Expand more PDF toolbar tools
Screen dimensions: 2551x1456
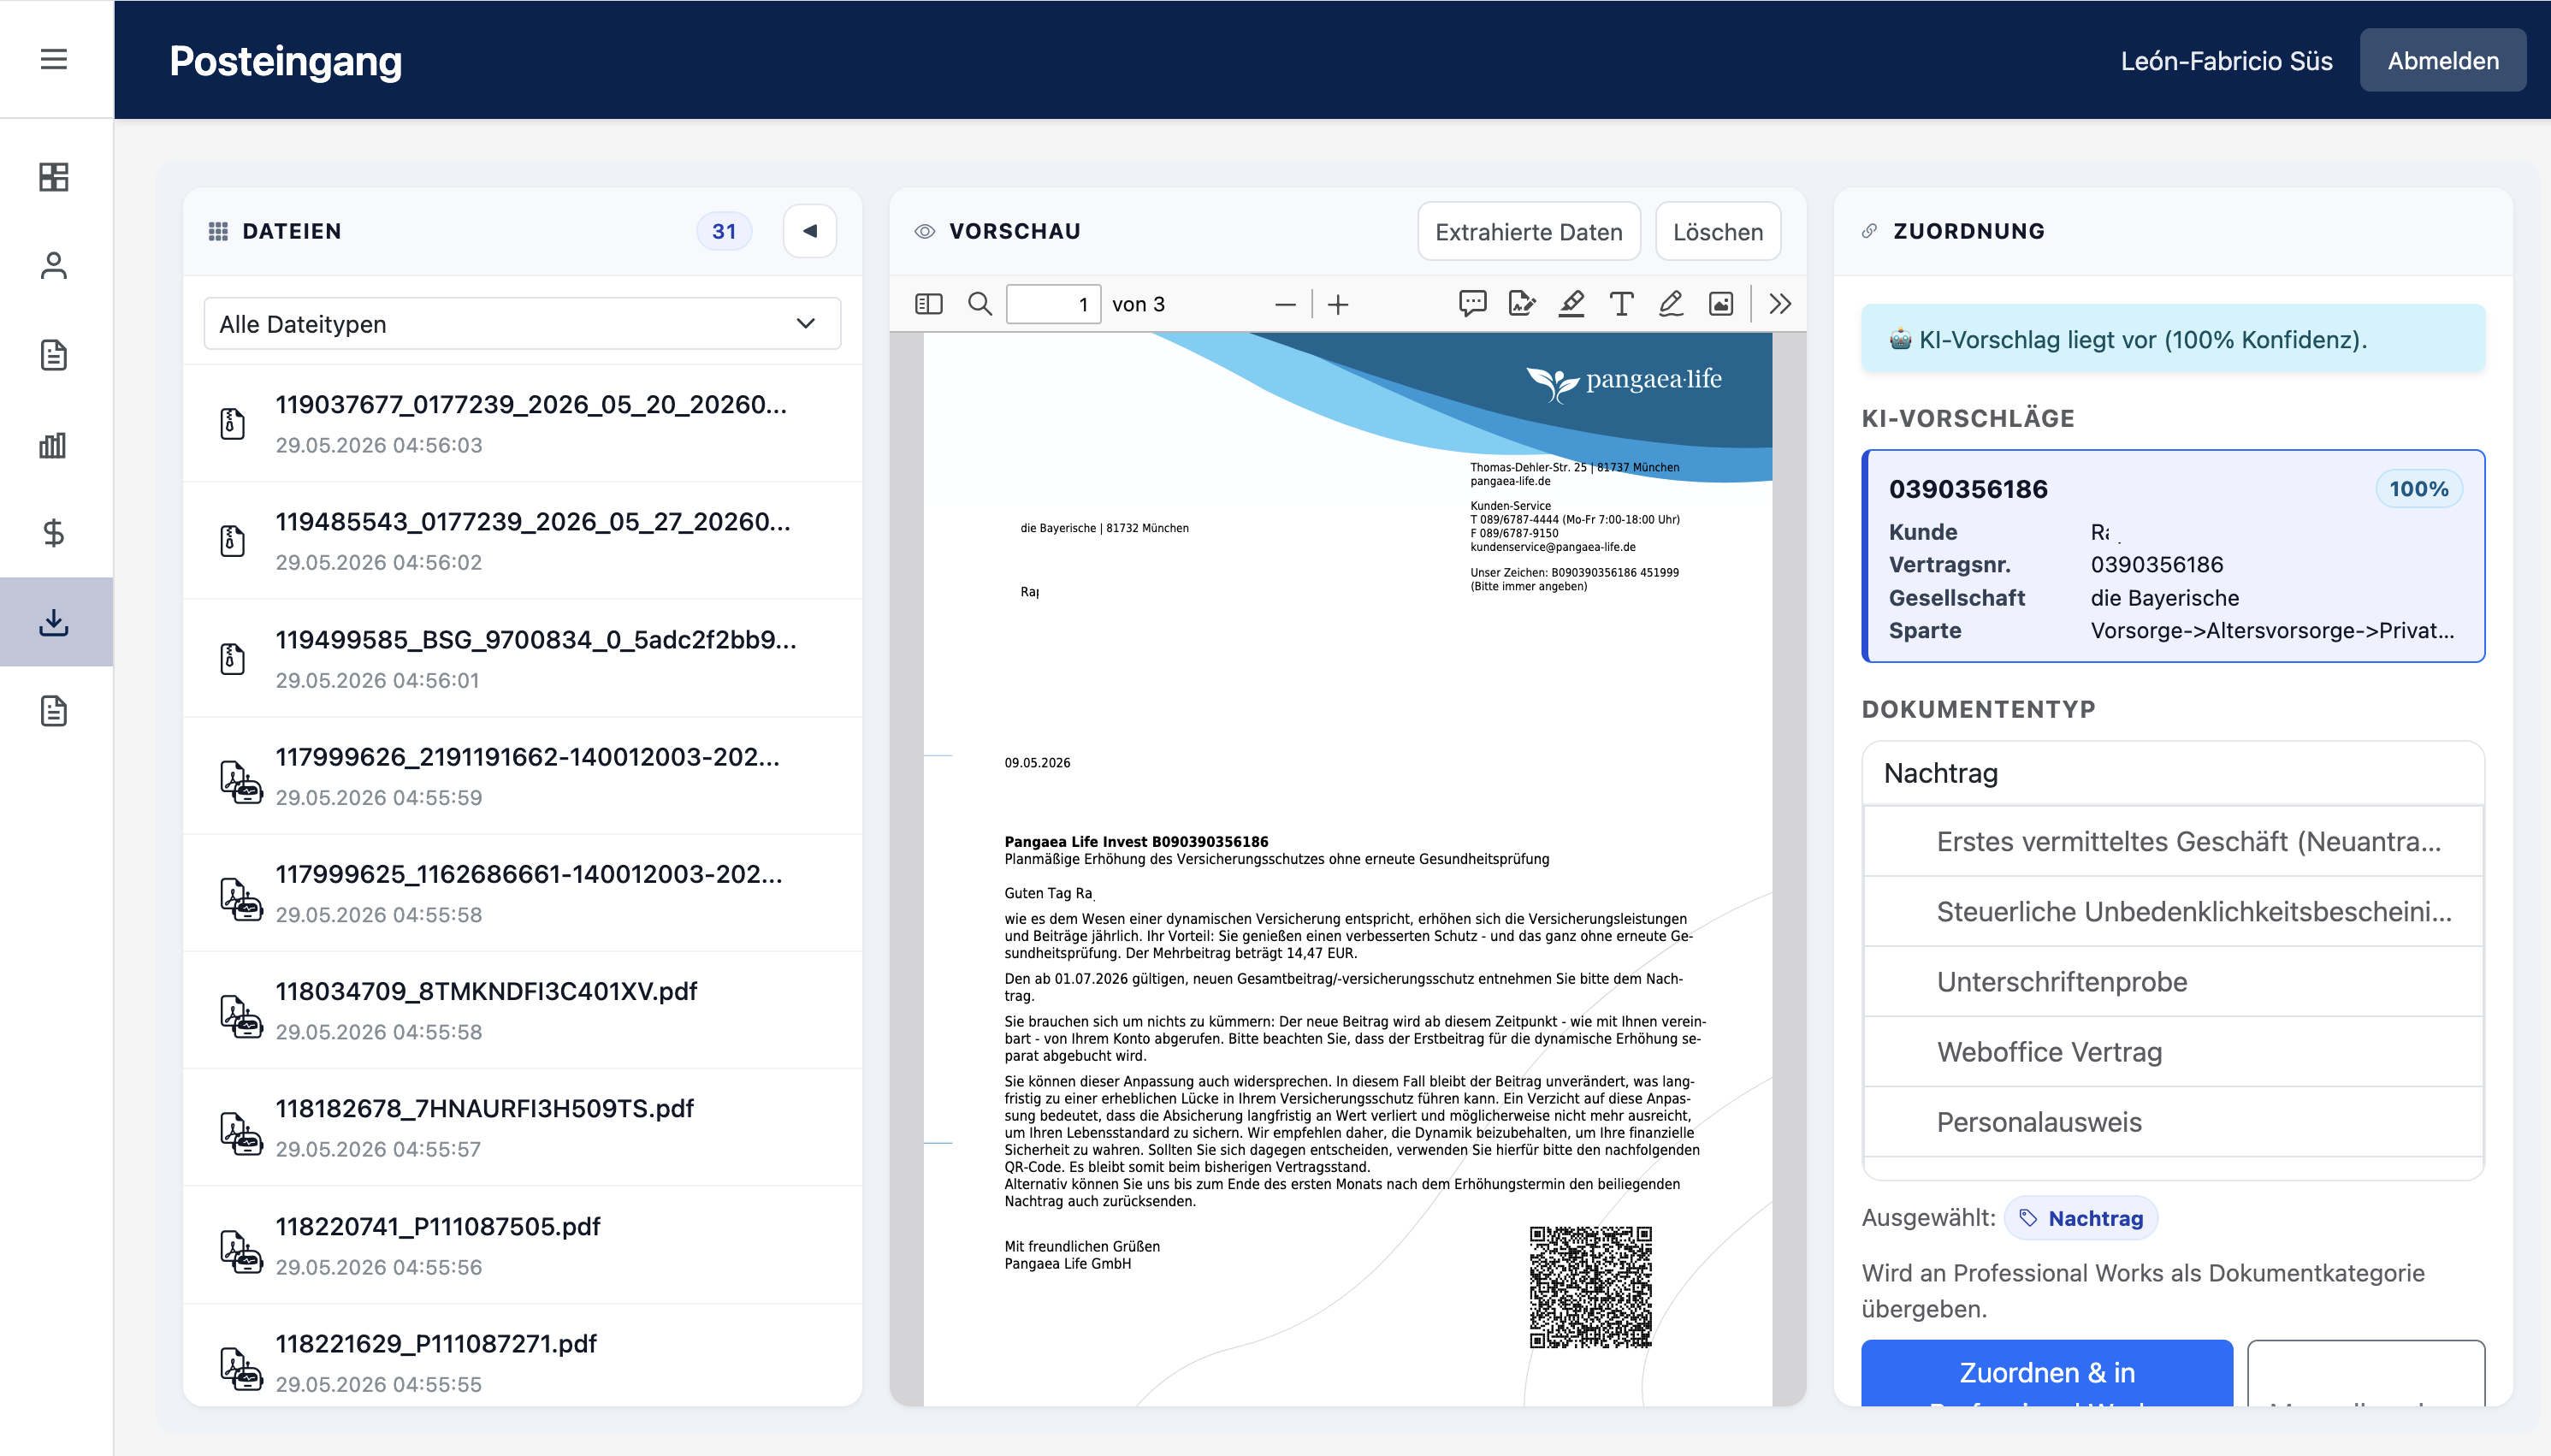click(1780, 304)
